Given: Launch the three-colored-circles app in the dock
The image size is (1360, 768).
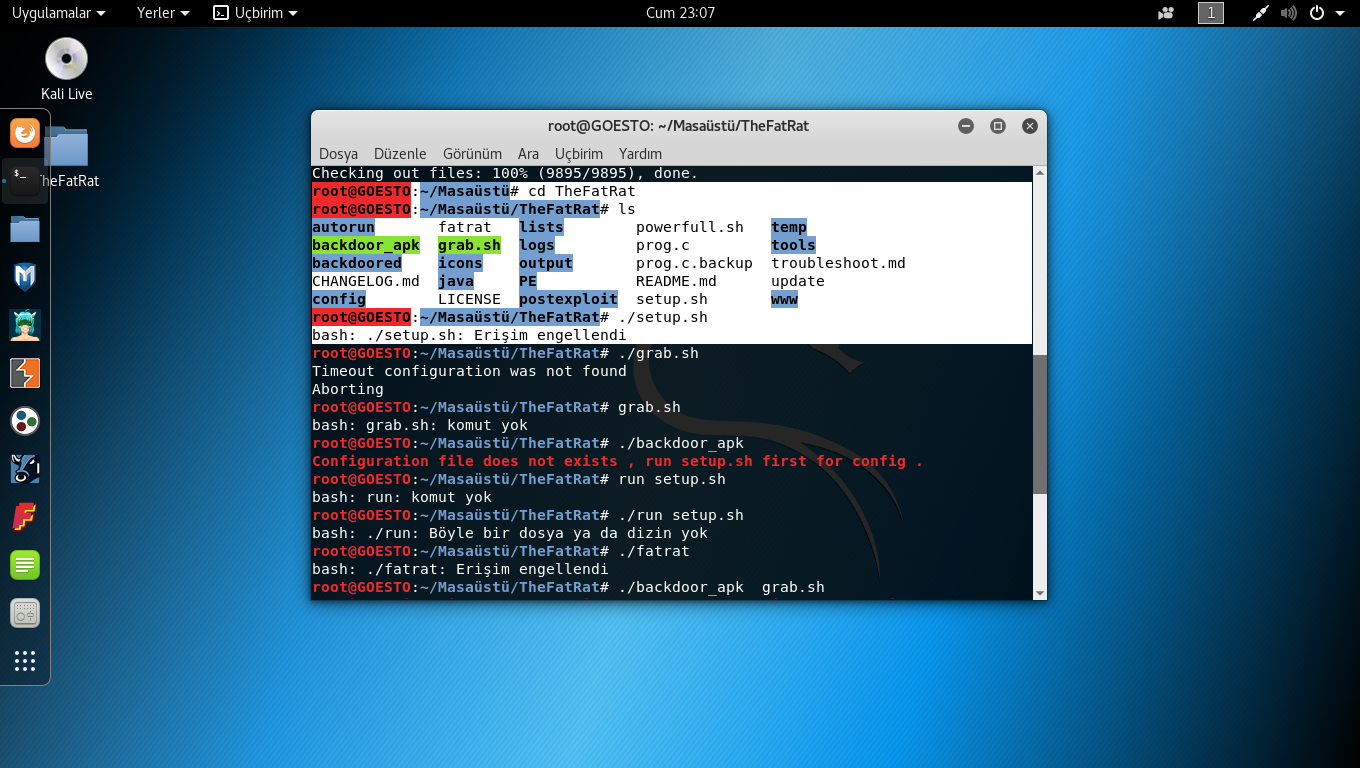Looking at the screenshot, I should [25, 421].
